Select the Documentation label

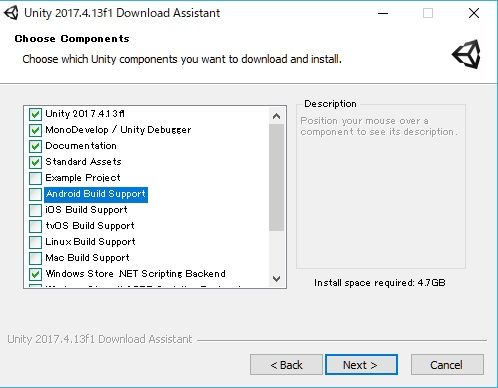pyautogui.click(x=81, y=146)
